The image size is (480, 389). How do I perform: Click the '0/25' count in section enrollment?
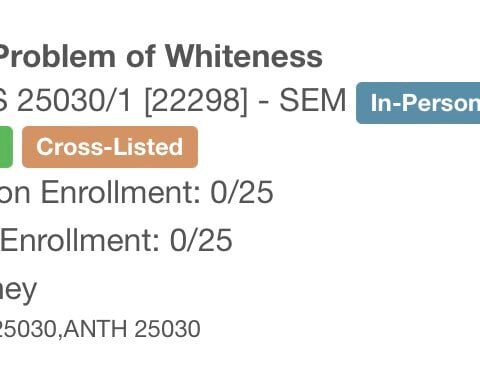click(x=242, y=192)
